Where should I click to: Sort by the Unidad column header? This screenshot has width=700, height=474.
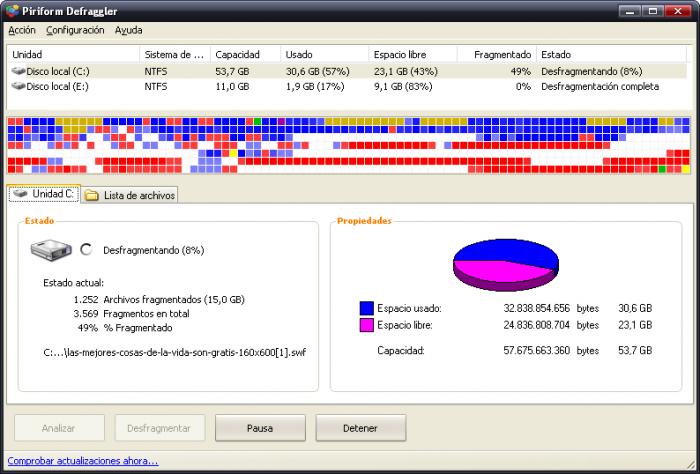pyautogui.click(x=73, y=54)
